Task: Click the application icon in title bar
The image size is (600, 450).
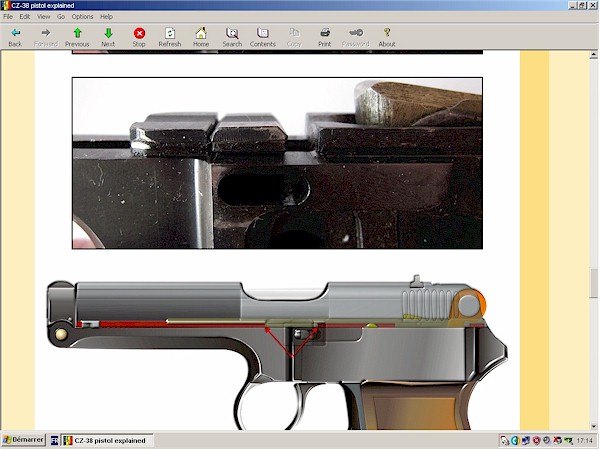Action: [x=5, y=5]
